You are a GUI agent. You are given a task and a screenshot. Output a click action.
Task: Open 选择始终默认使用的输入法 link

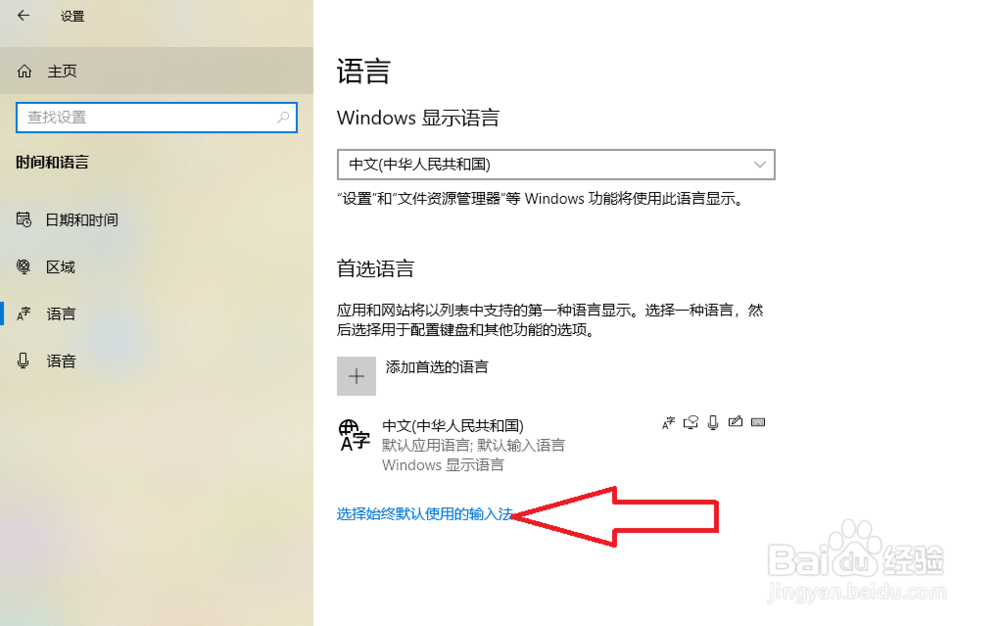coord(425,514)
